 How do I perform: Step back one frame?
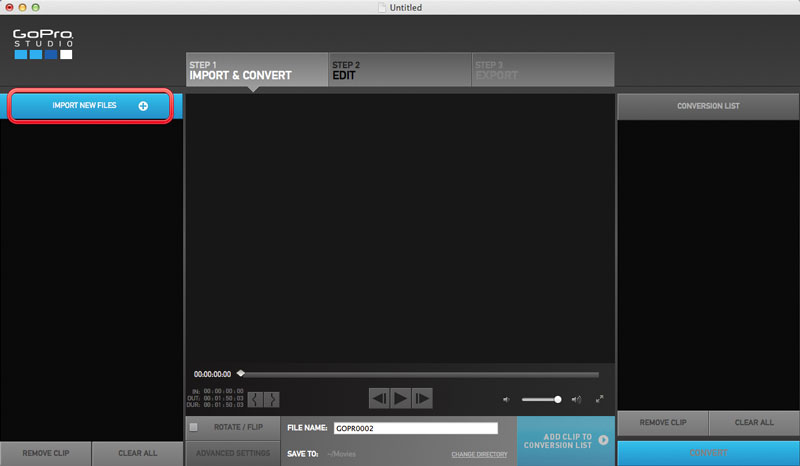(x=379, y=398)
